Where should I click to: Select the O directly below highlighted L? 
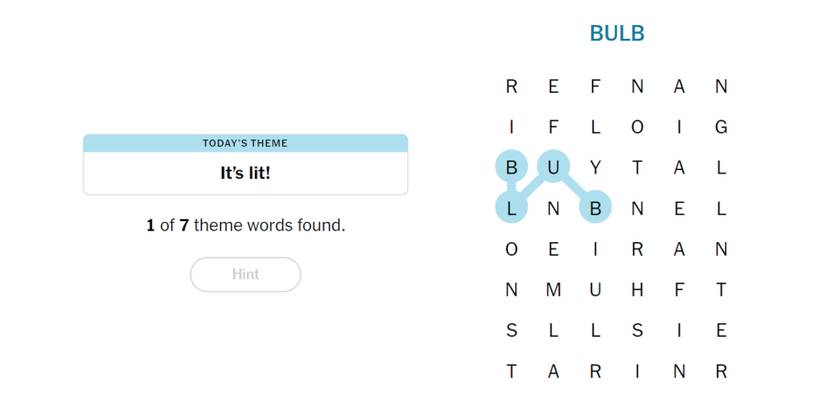tap(511, 250)
